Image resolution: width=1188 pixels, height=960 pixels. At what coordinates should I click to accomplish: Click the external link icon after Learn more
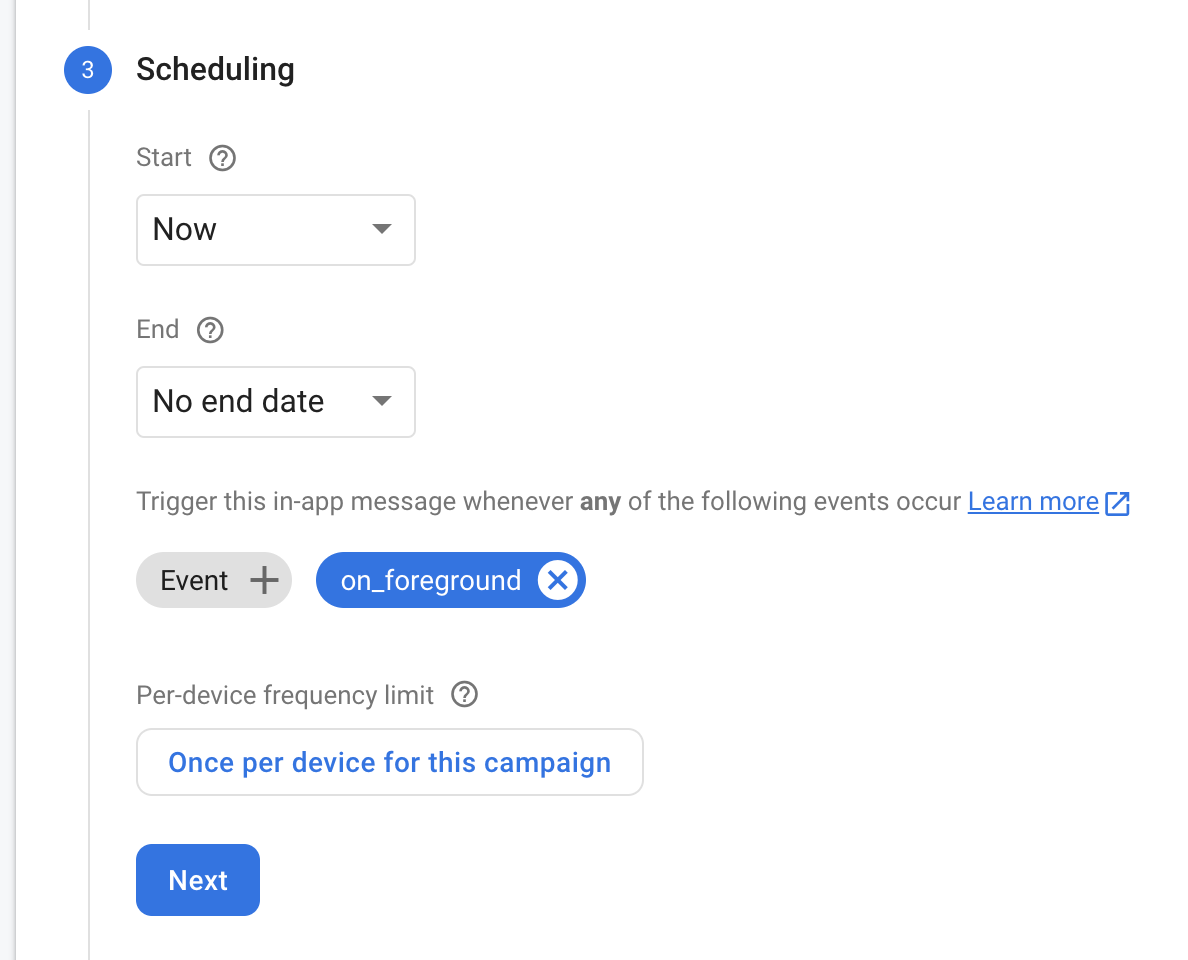click(1118, 503)
